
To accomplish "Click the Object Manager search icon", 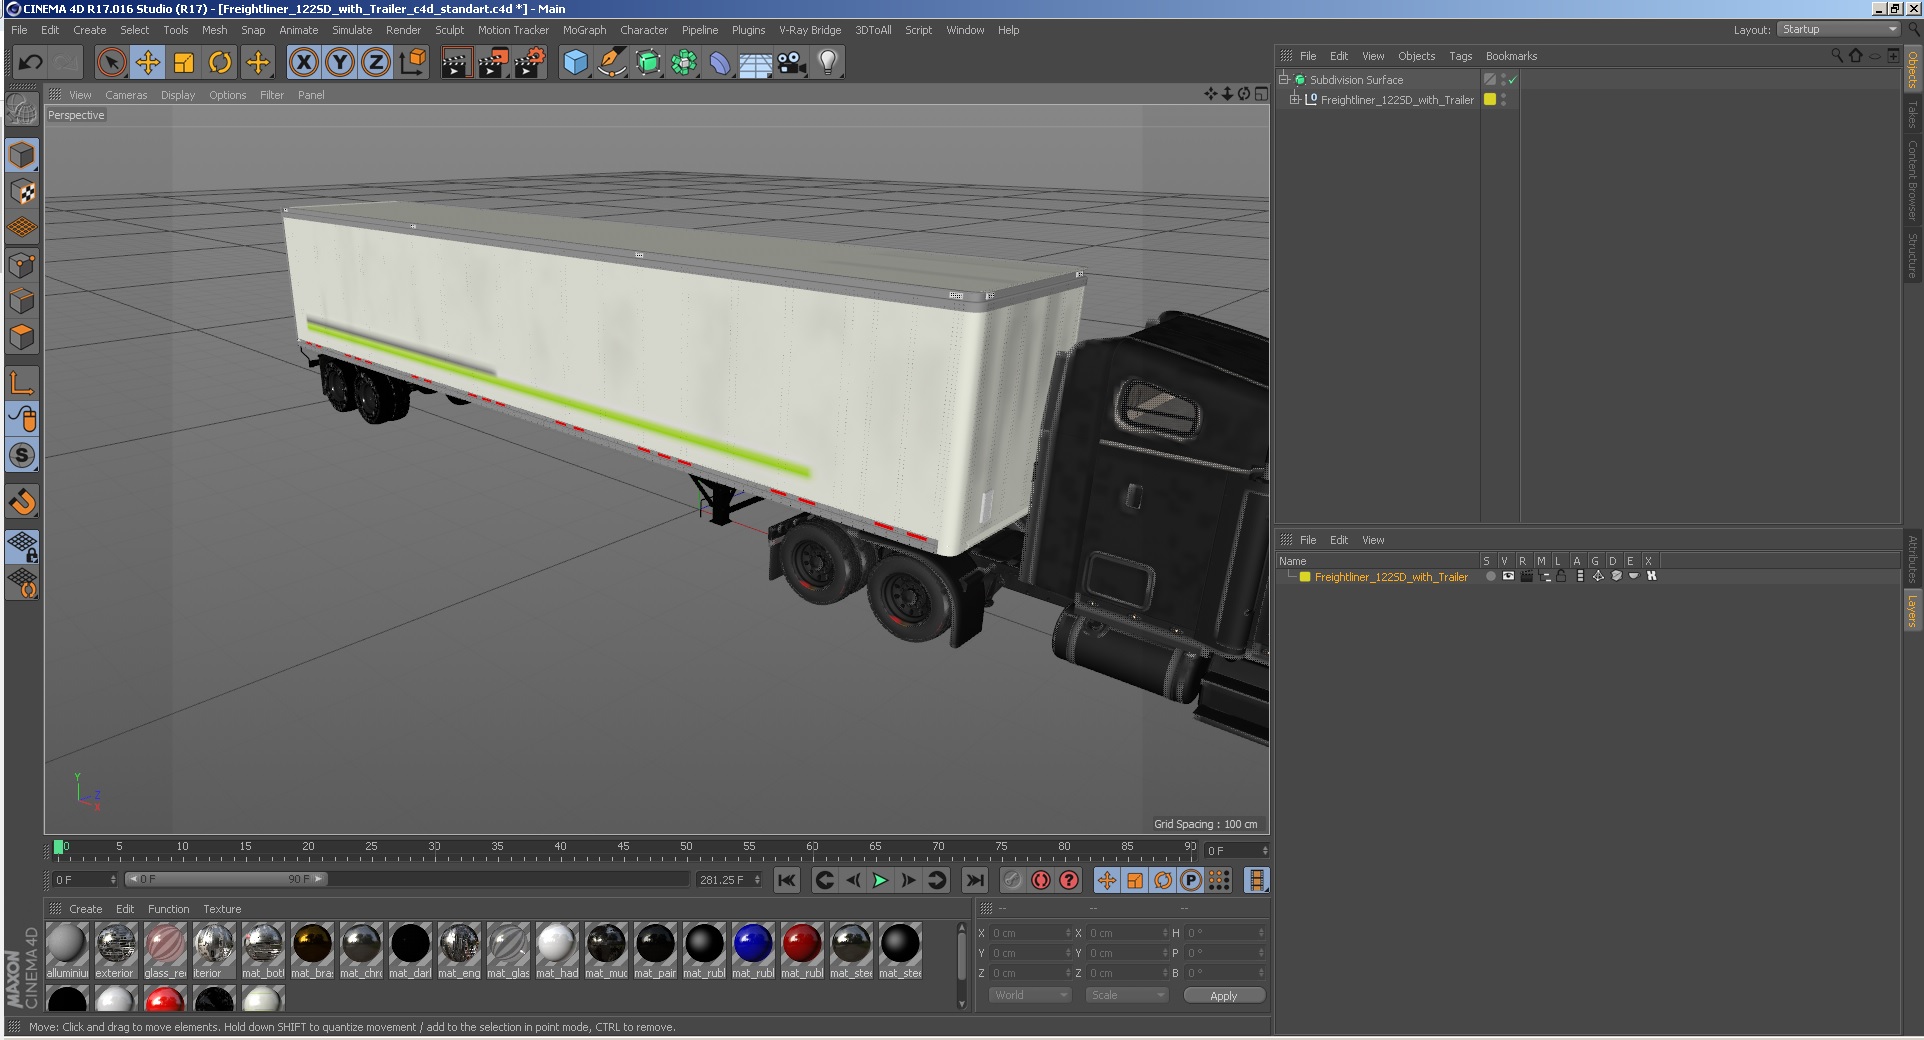I will [x=1837, y=56].
